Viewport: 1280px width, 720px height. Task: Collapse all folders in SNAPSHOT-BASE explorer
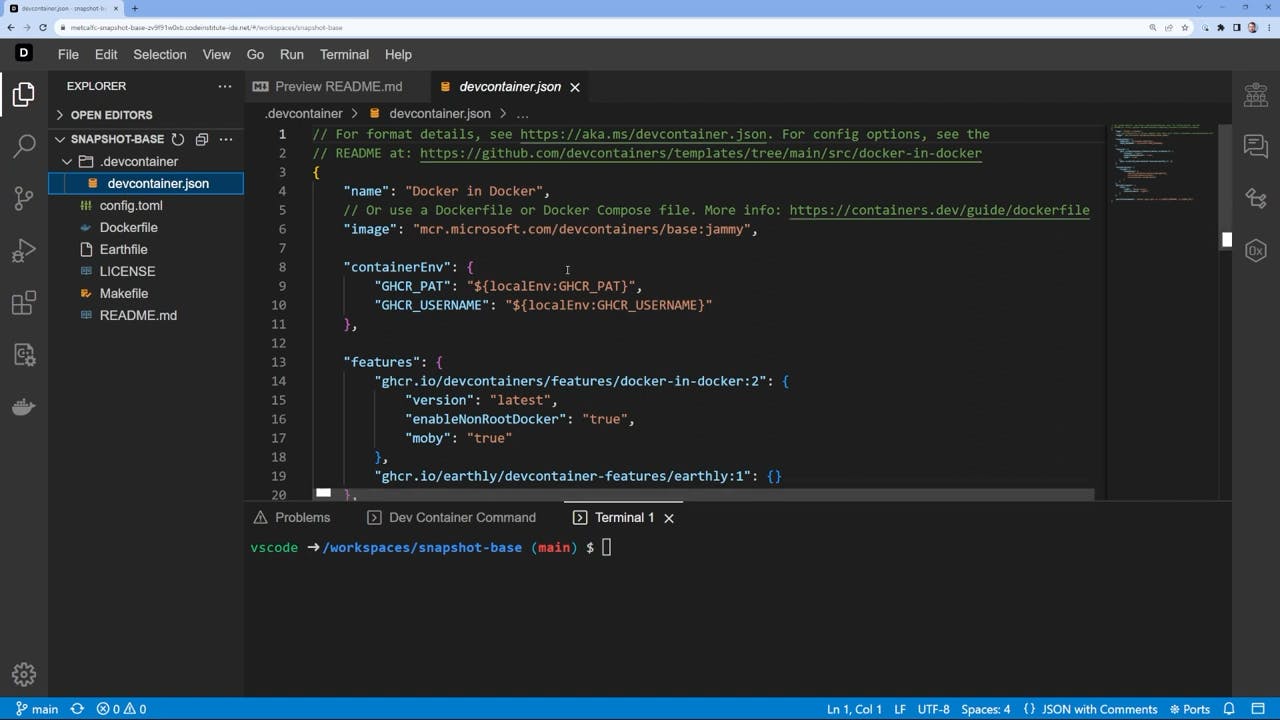point(202,140)
